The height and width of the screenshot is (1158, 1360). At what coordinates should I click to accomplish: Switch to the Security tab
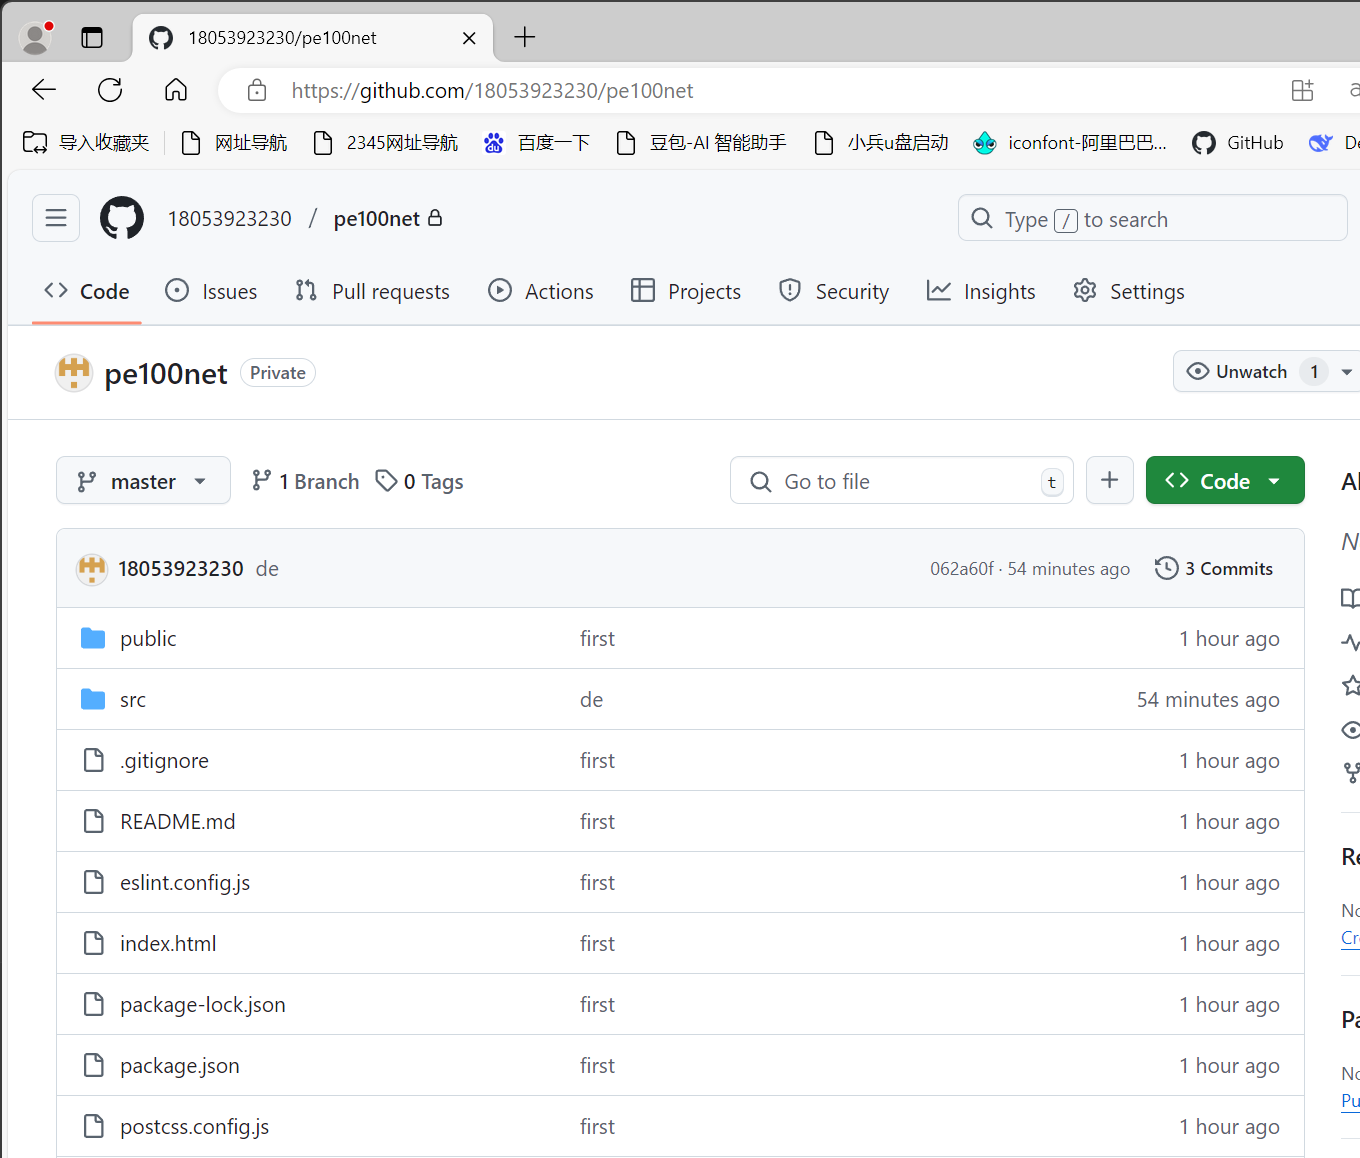click(834, 291)
